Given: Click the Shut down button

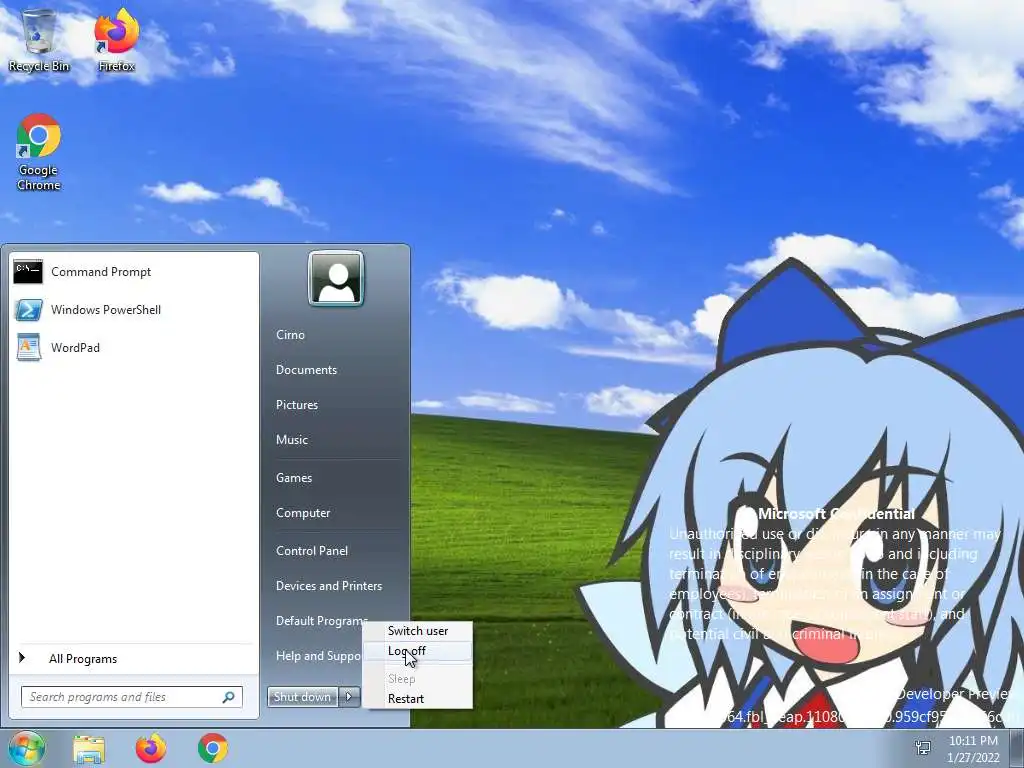Looking at the screenshot, I should [x=302, y=697].
